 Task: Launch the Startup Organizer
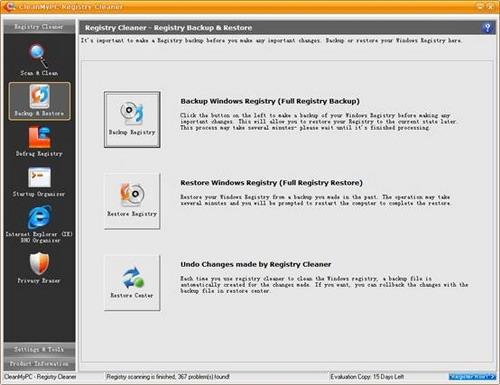(39, 182)
